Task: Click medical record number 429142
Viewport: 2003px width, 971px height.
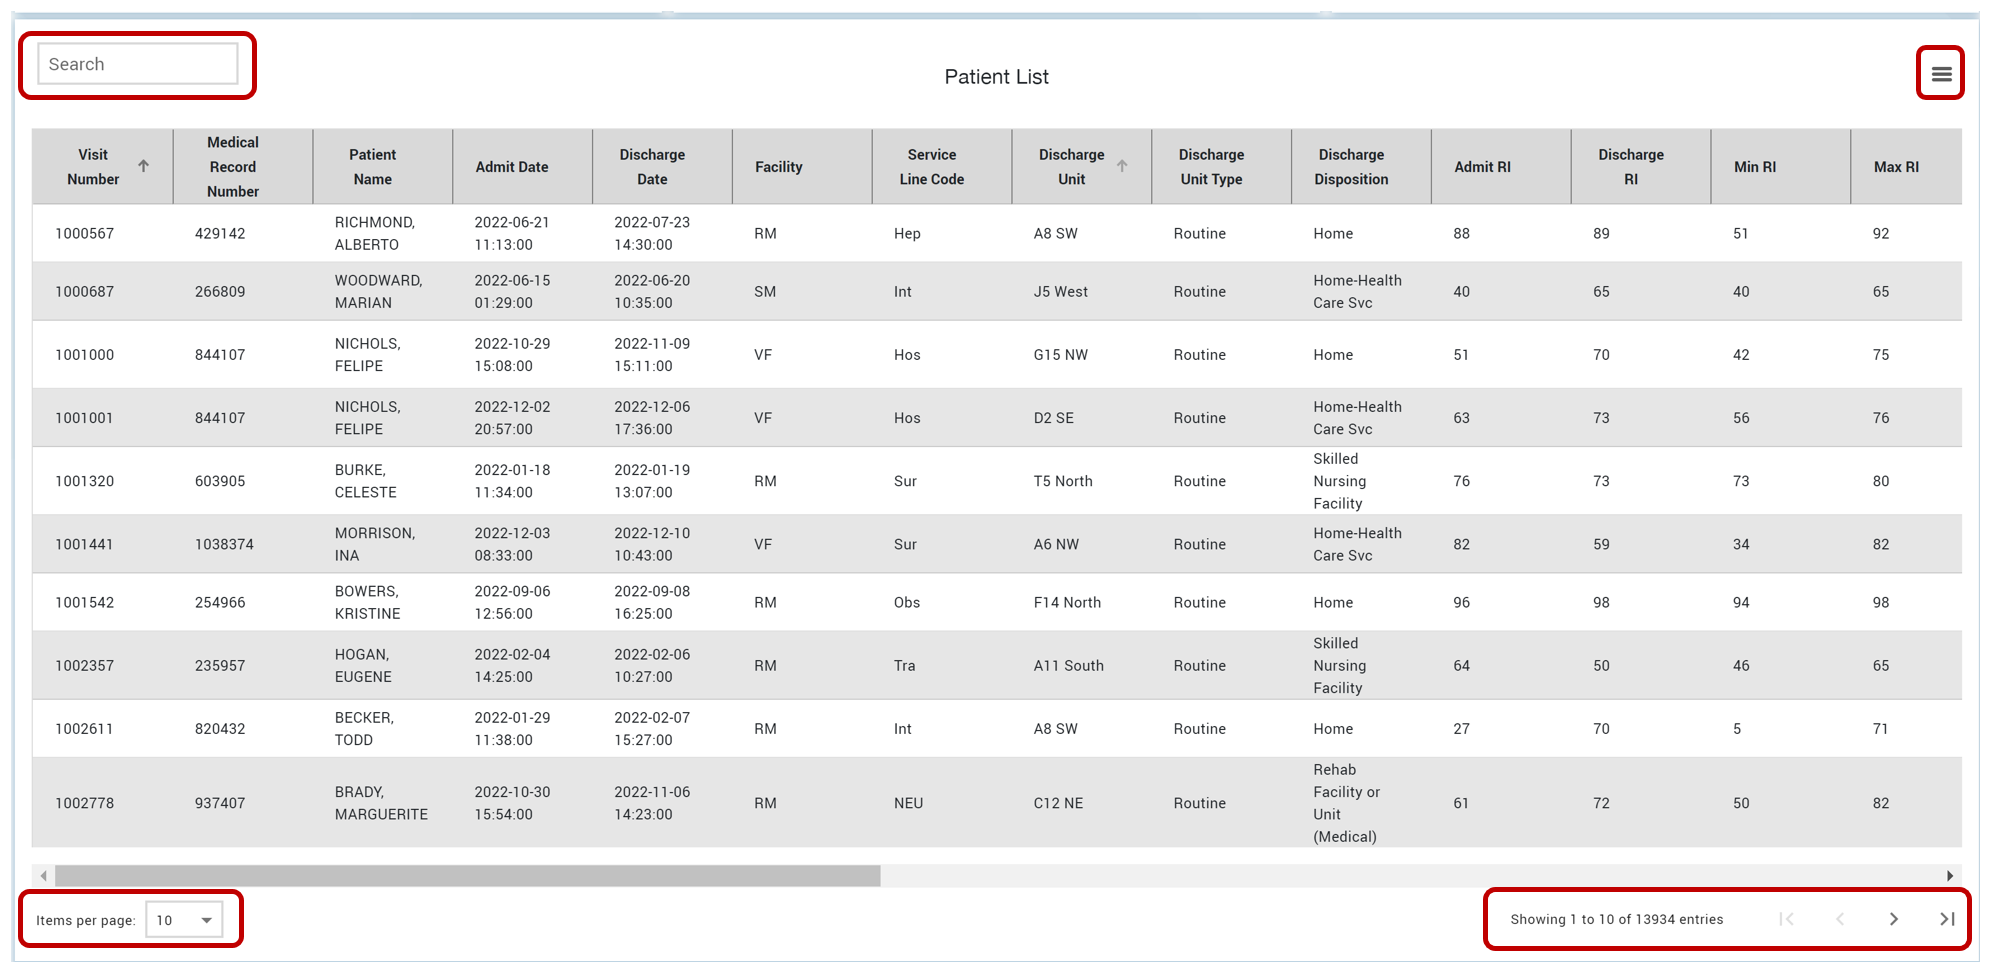Action: [220, 233]
